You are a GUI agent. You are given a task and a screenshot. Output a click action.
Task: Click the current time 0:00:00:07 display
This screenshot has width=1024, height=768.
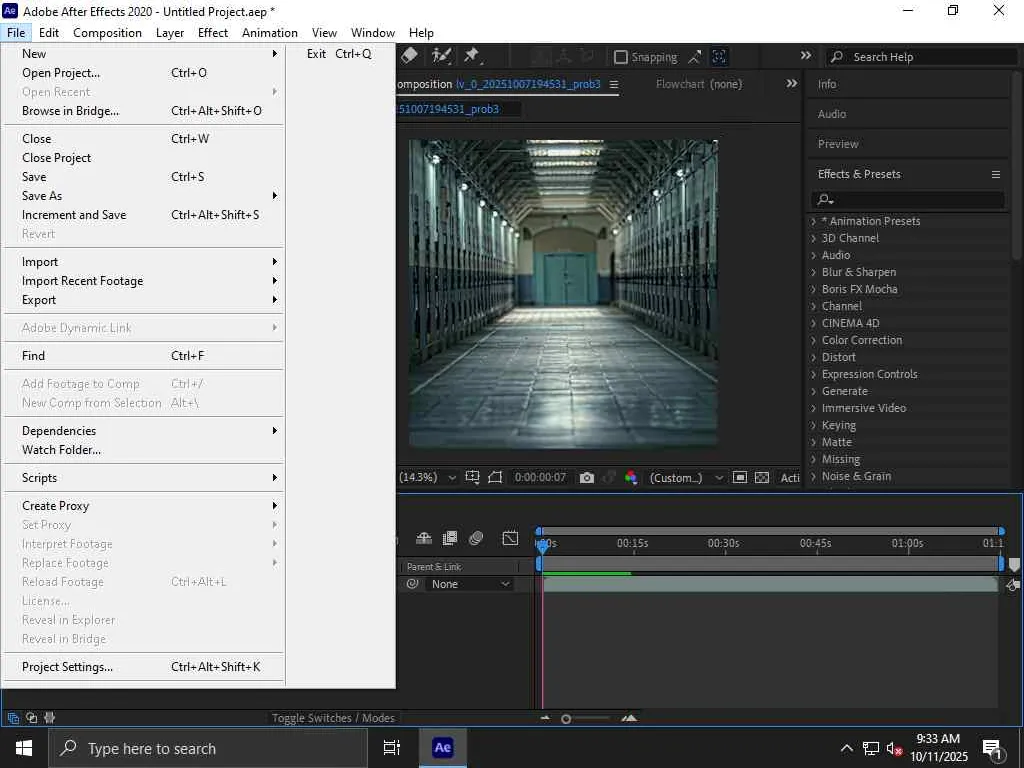[540, 478]
